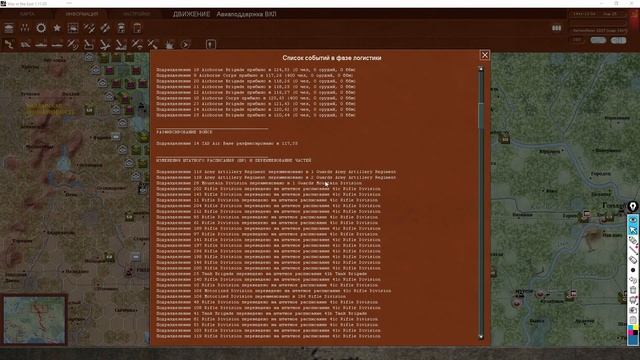Click the event list scrollbar thumb
640x360 pixels.
[481, 116]
